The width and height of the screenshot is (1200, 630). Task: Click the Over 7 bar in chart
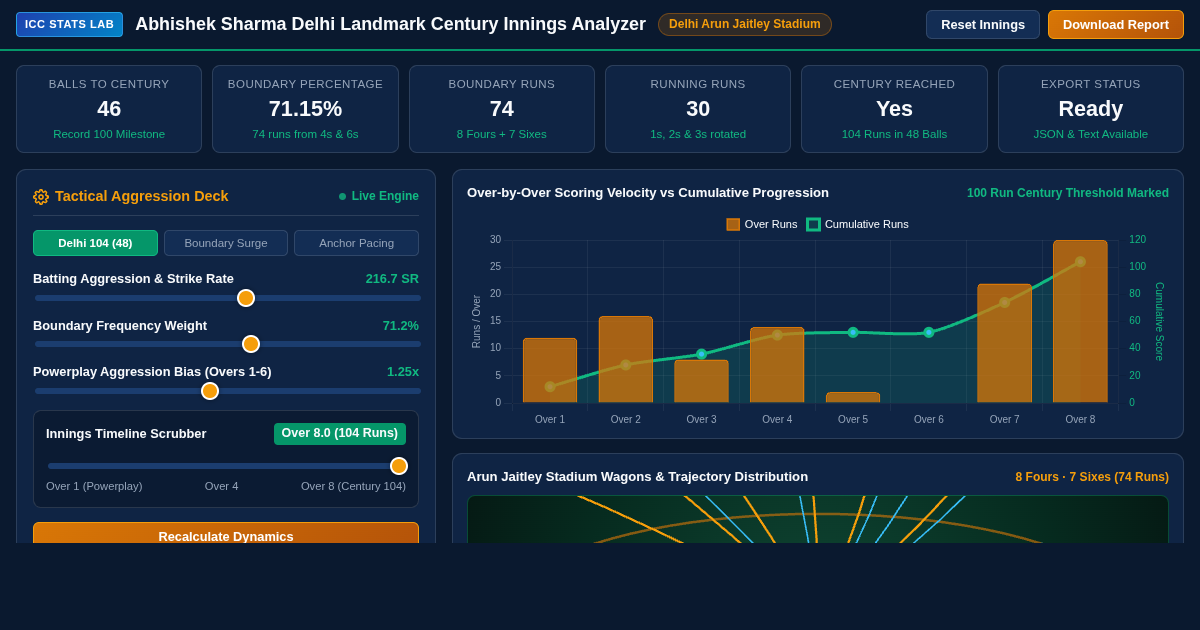[x=1004, y=343]
